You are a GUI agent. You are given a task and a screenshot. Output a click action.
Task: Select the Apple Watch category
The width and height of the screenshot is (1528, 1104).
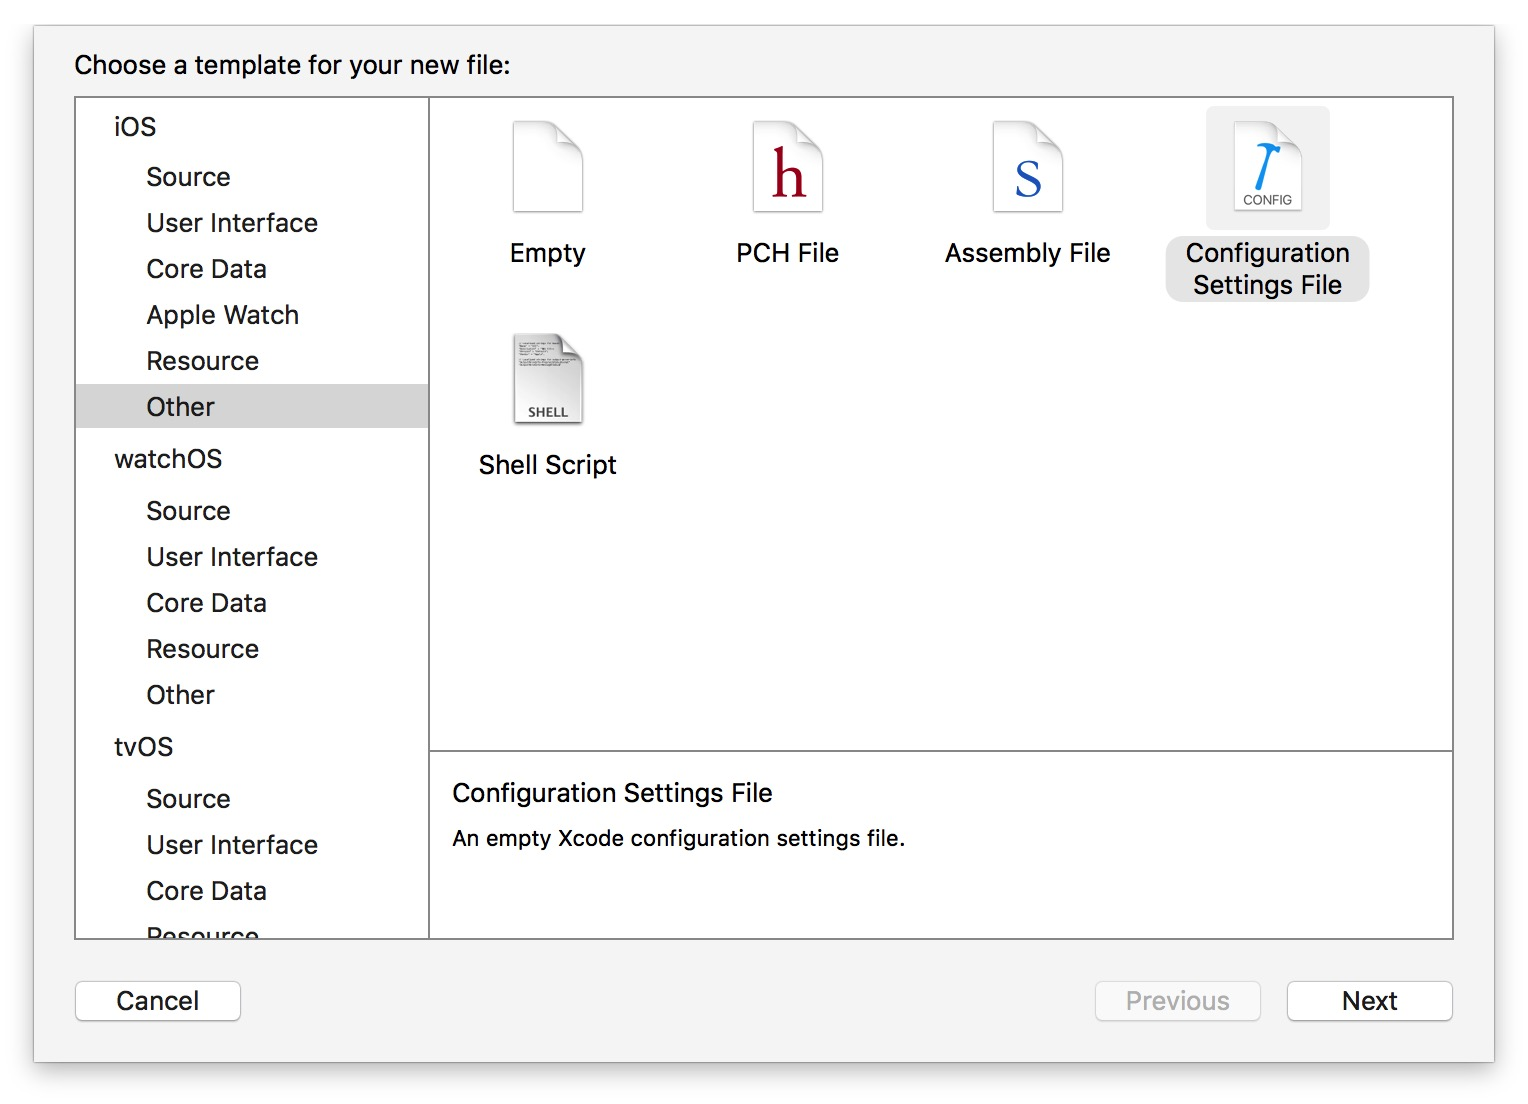pyautogui.click(x=222, y=315)
